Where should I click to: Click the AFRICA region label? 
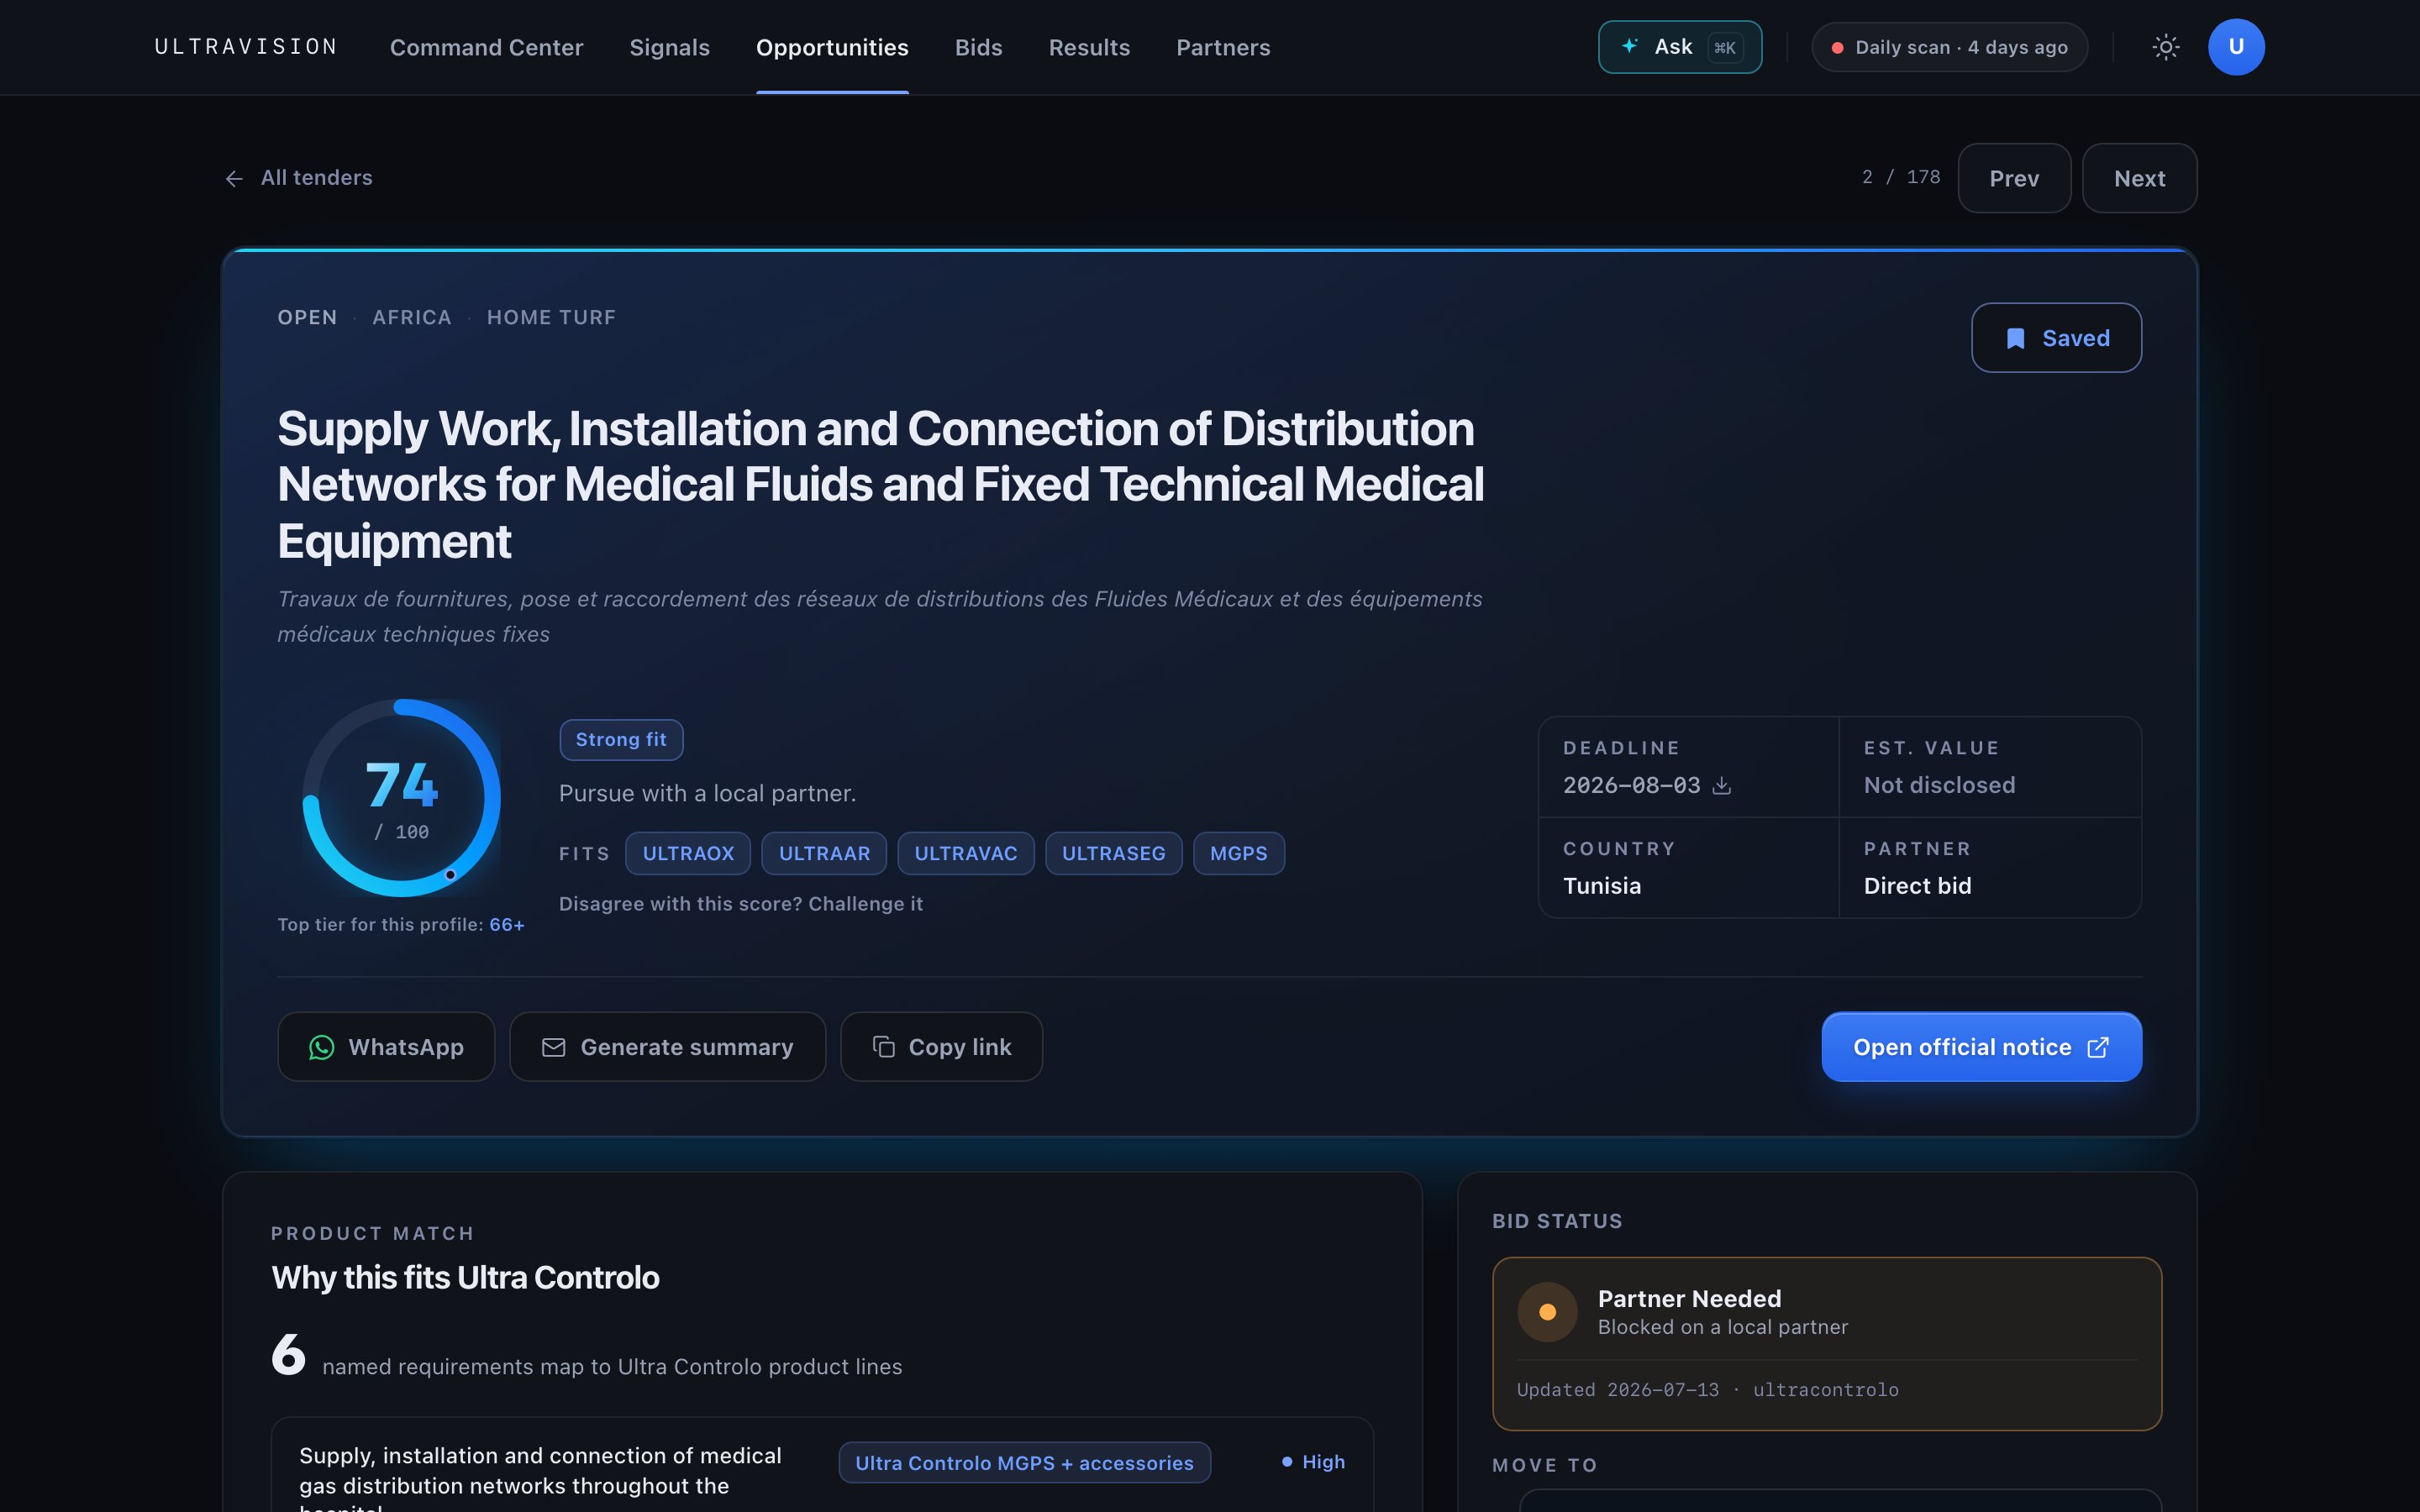[412, 317]
